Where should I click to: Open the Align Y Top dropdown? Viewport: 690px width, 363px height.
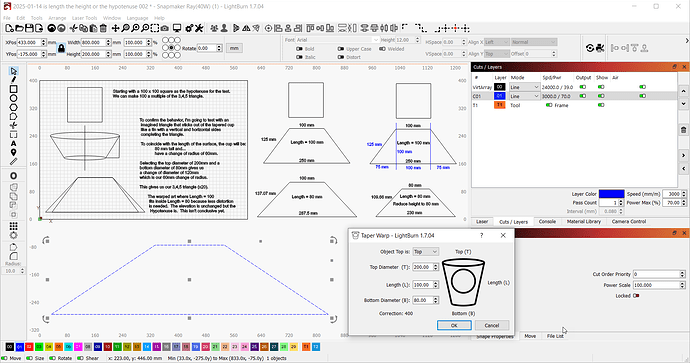point(497,54)
